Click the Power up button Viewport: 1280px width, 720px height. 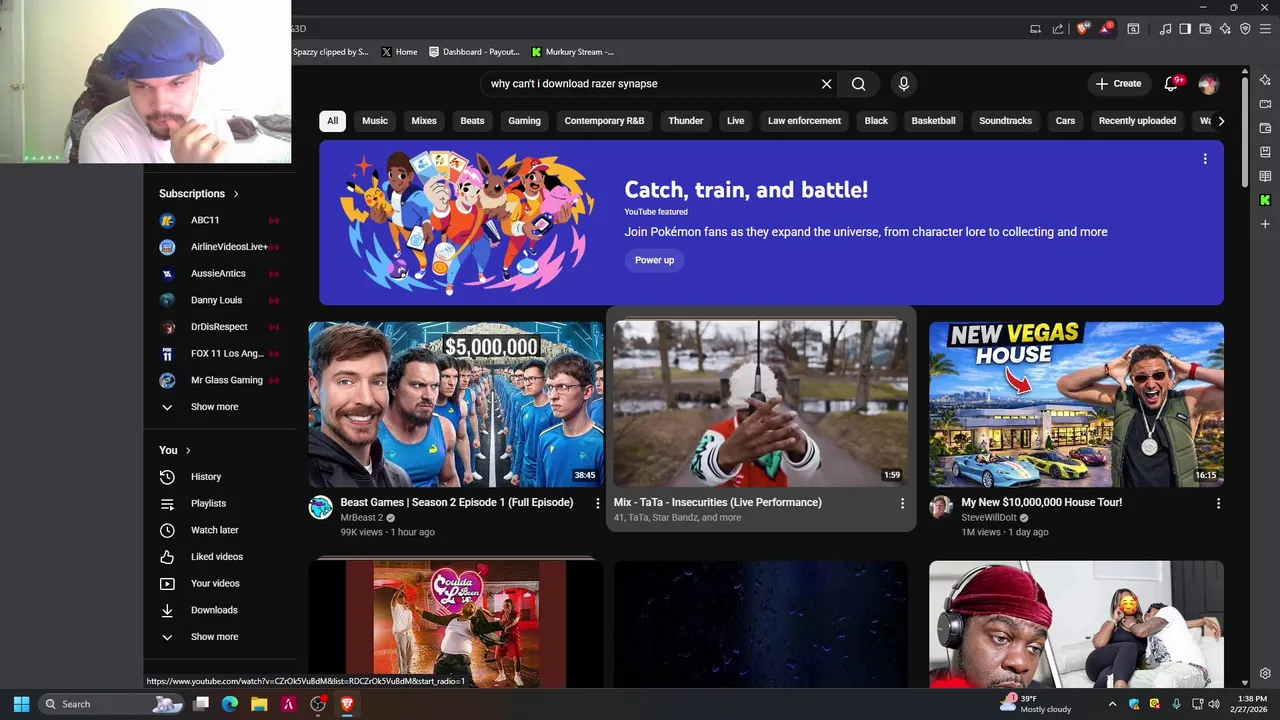pos(654,260)
